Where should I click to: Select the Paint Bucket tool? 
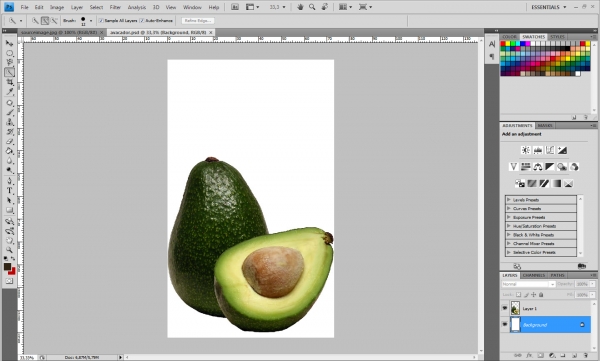coord(9,151)
